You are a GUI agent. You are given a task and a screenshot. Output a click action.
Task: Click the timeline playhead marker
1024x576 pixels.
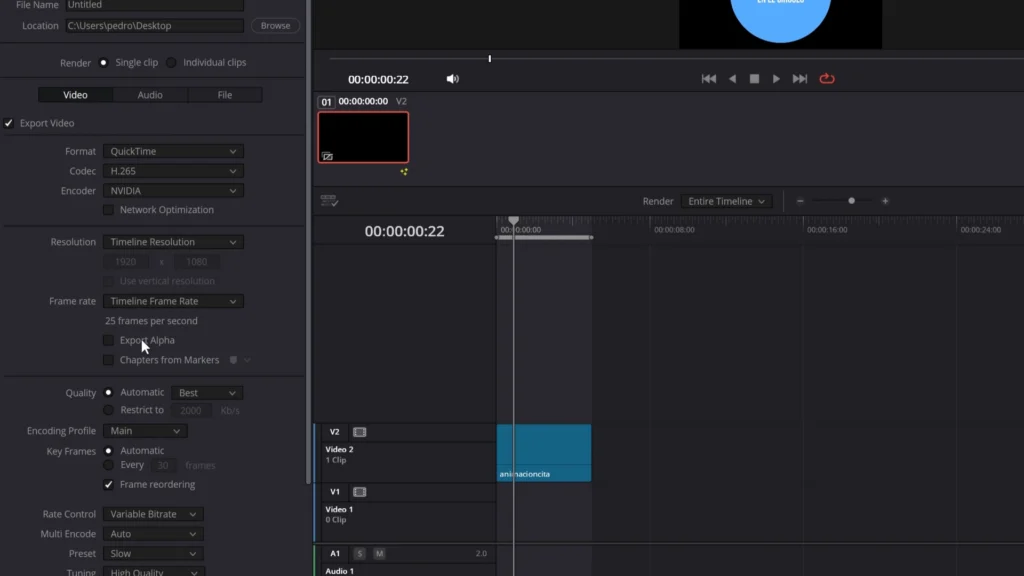(514, 221)
